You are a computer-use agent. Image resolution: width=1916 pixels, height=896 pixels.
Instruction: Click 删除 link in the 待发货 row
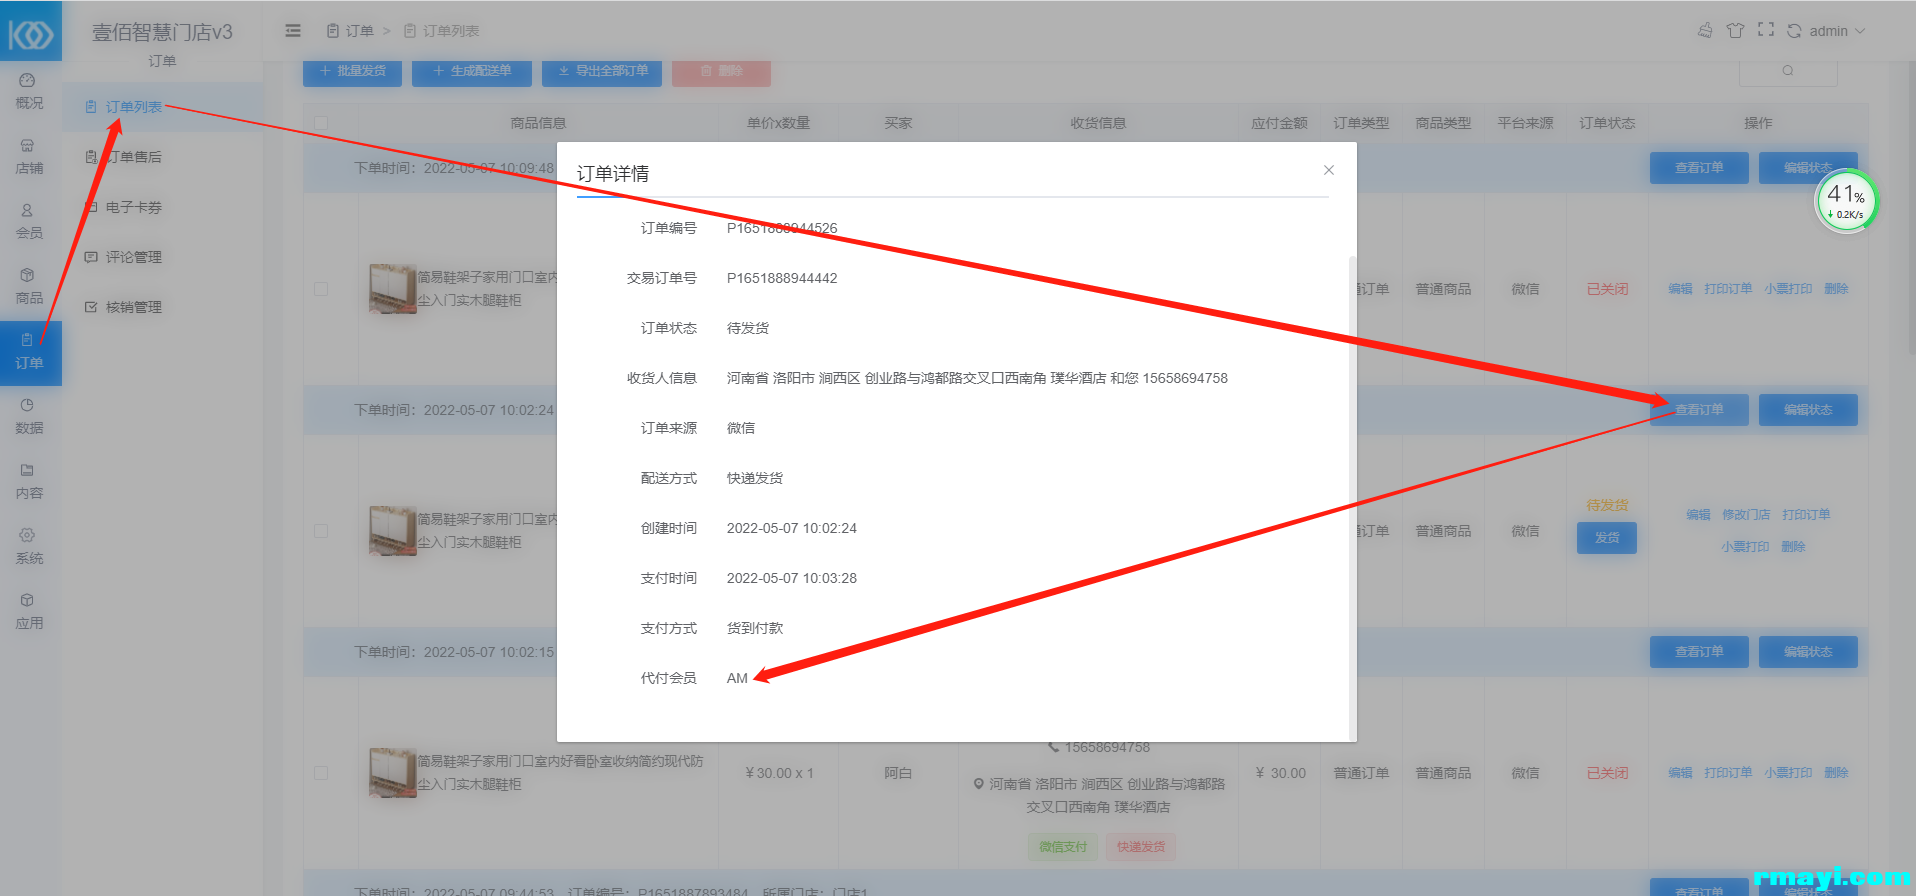1793,547
